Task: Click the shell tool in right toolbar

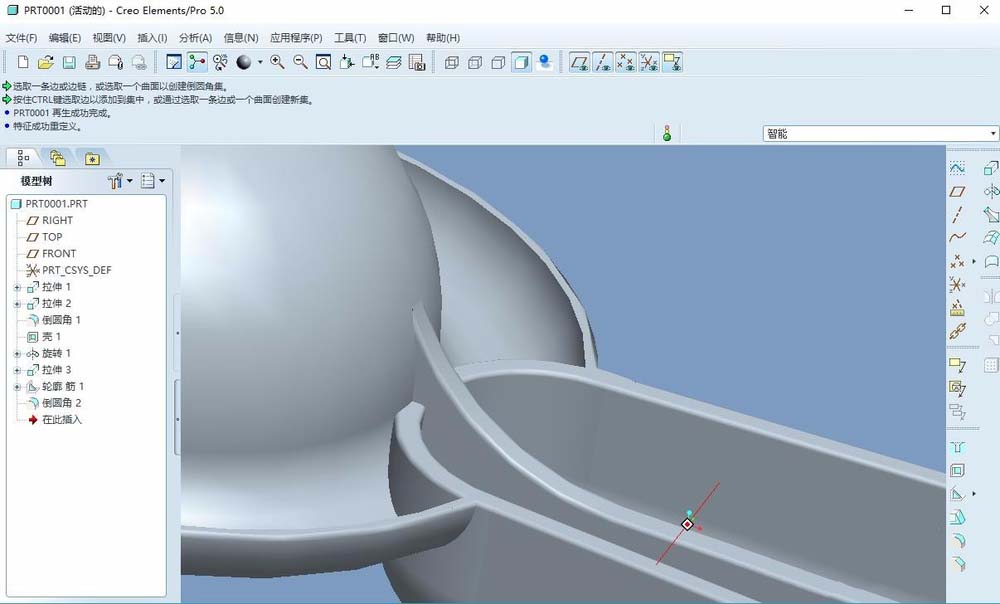Action: click(x=957, y=471)
